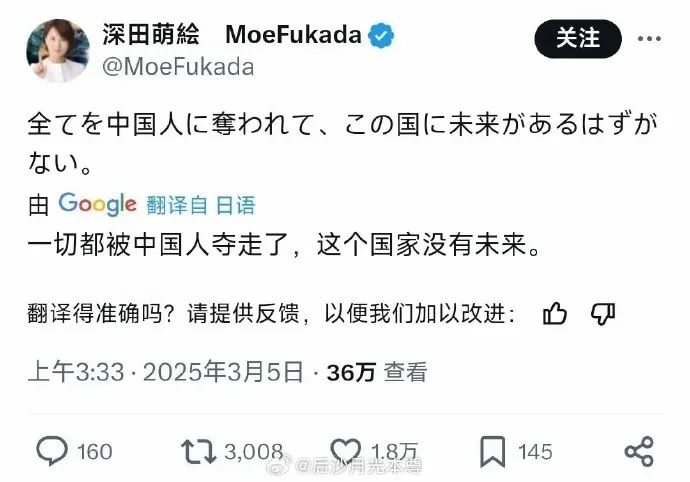This screenshot has width=690, height=482.
Task: Click the Google translate logo
Action: [97, 204]
